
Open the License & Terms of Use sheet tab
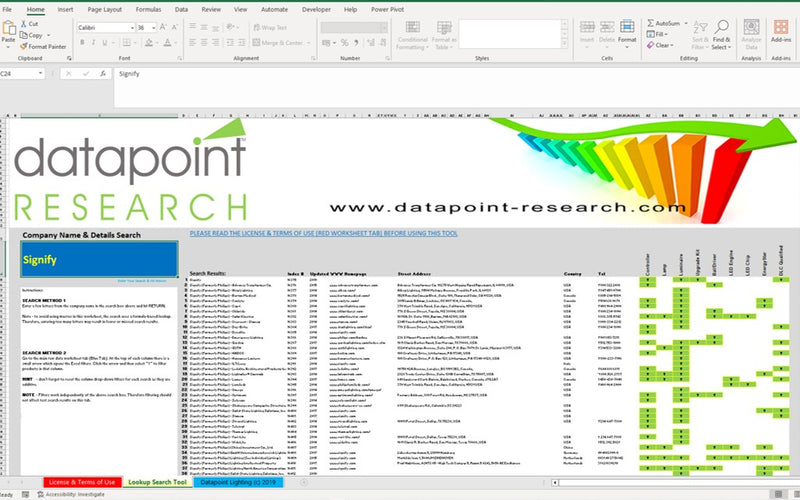(x=82, y=482)
